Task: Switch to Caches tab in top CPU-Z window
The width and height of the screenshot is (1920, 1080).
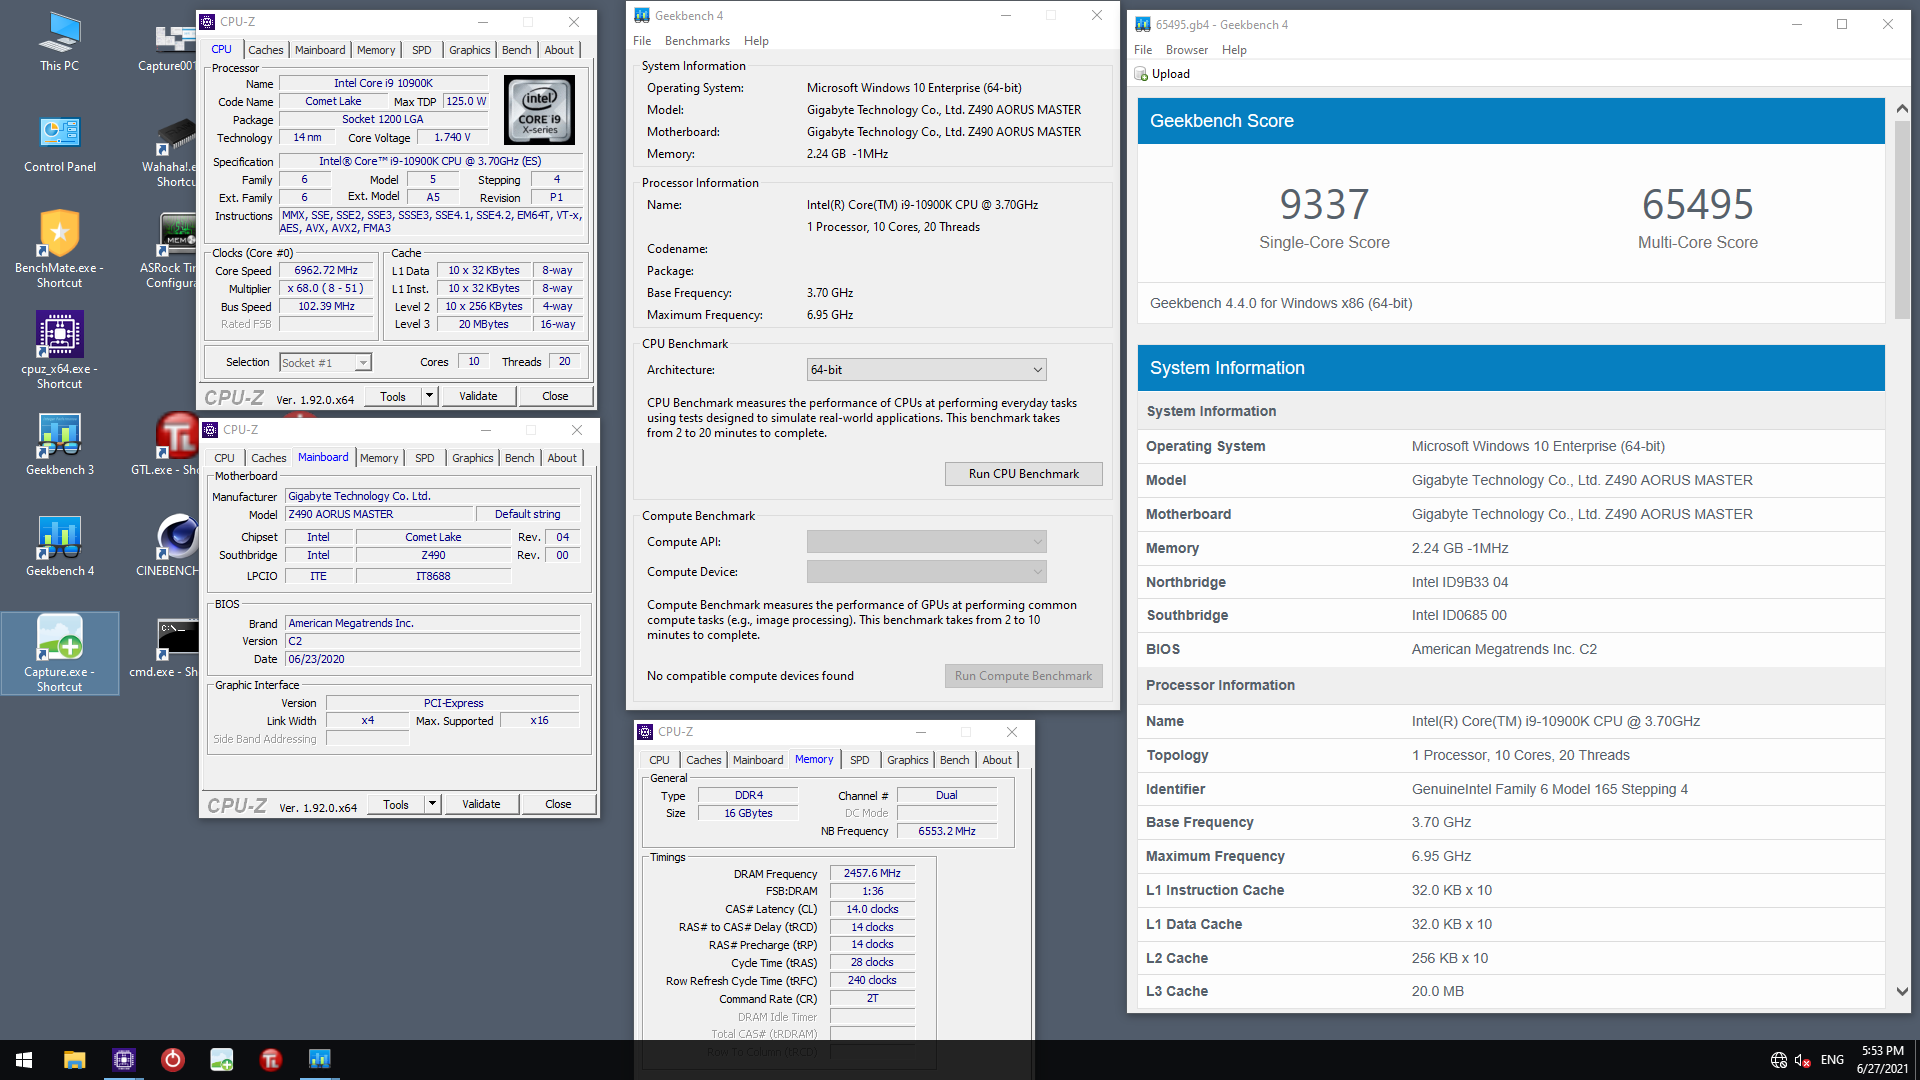Action: [x=265, y=50]
